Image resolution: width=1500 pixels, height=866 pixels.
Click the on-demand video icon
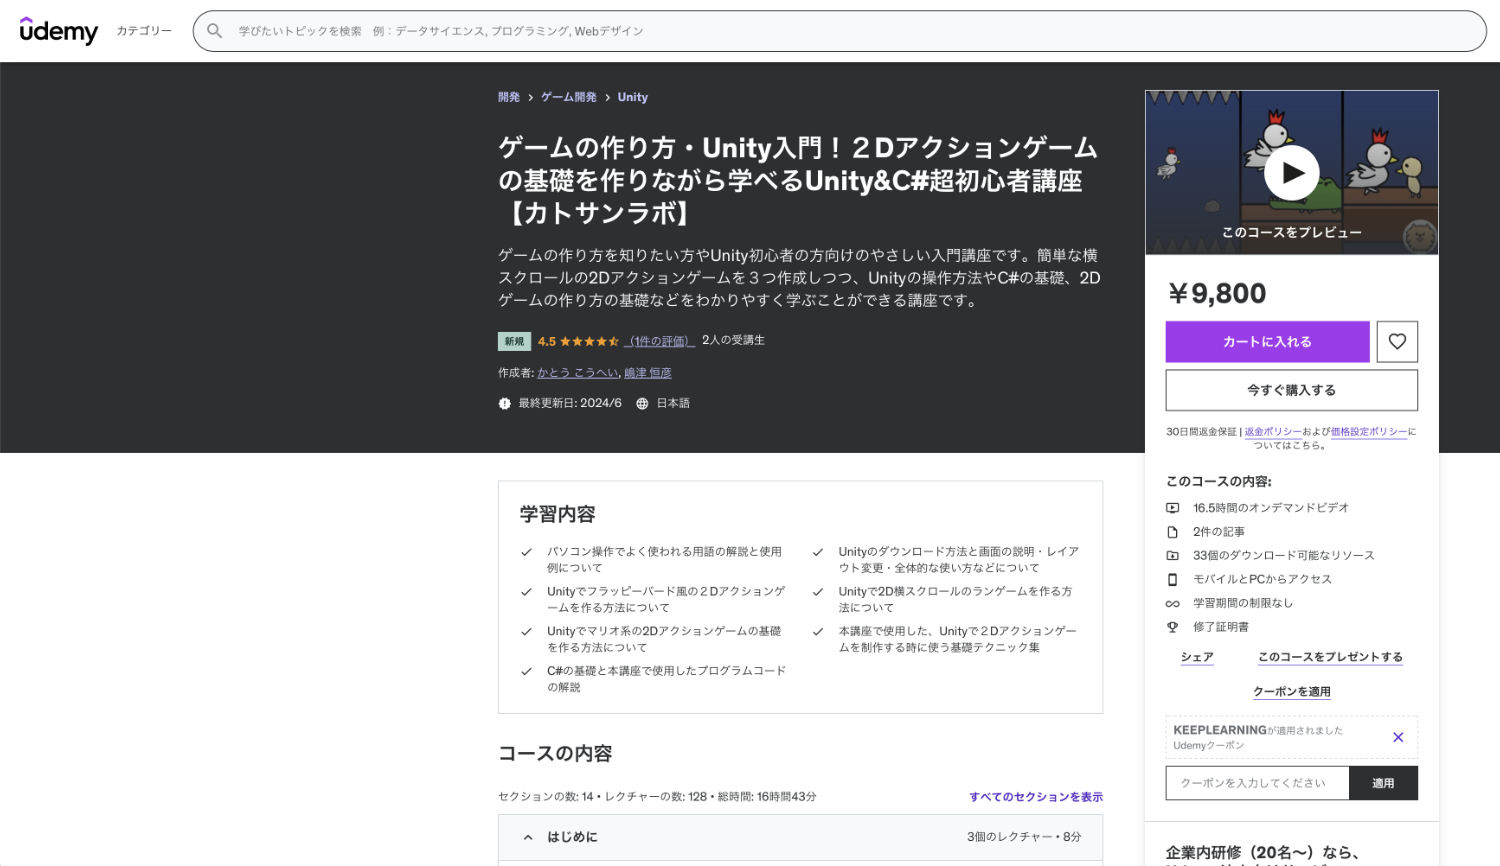click(x=1172, y=508)
